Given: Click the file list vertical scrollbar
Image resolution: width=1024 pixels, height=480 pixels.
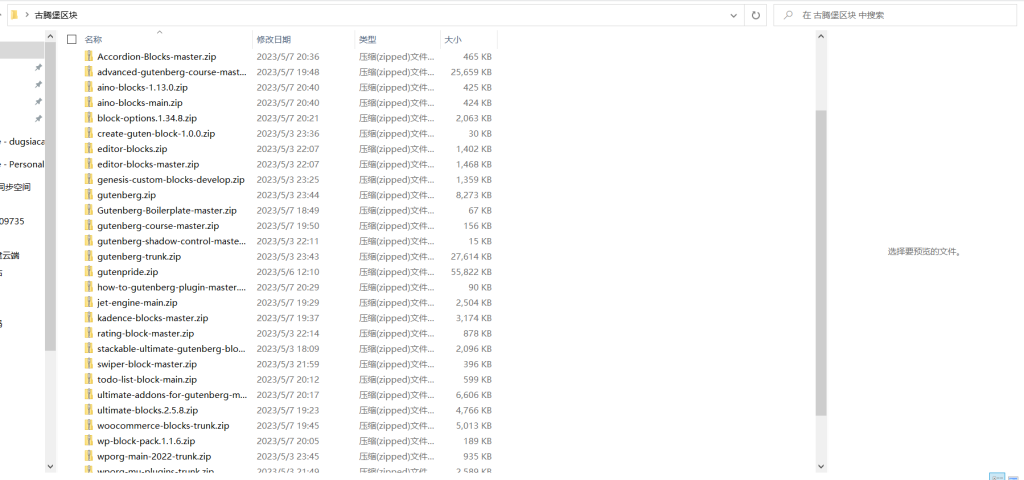Looking at the screenshot, I should click(821, 263).
